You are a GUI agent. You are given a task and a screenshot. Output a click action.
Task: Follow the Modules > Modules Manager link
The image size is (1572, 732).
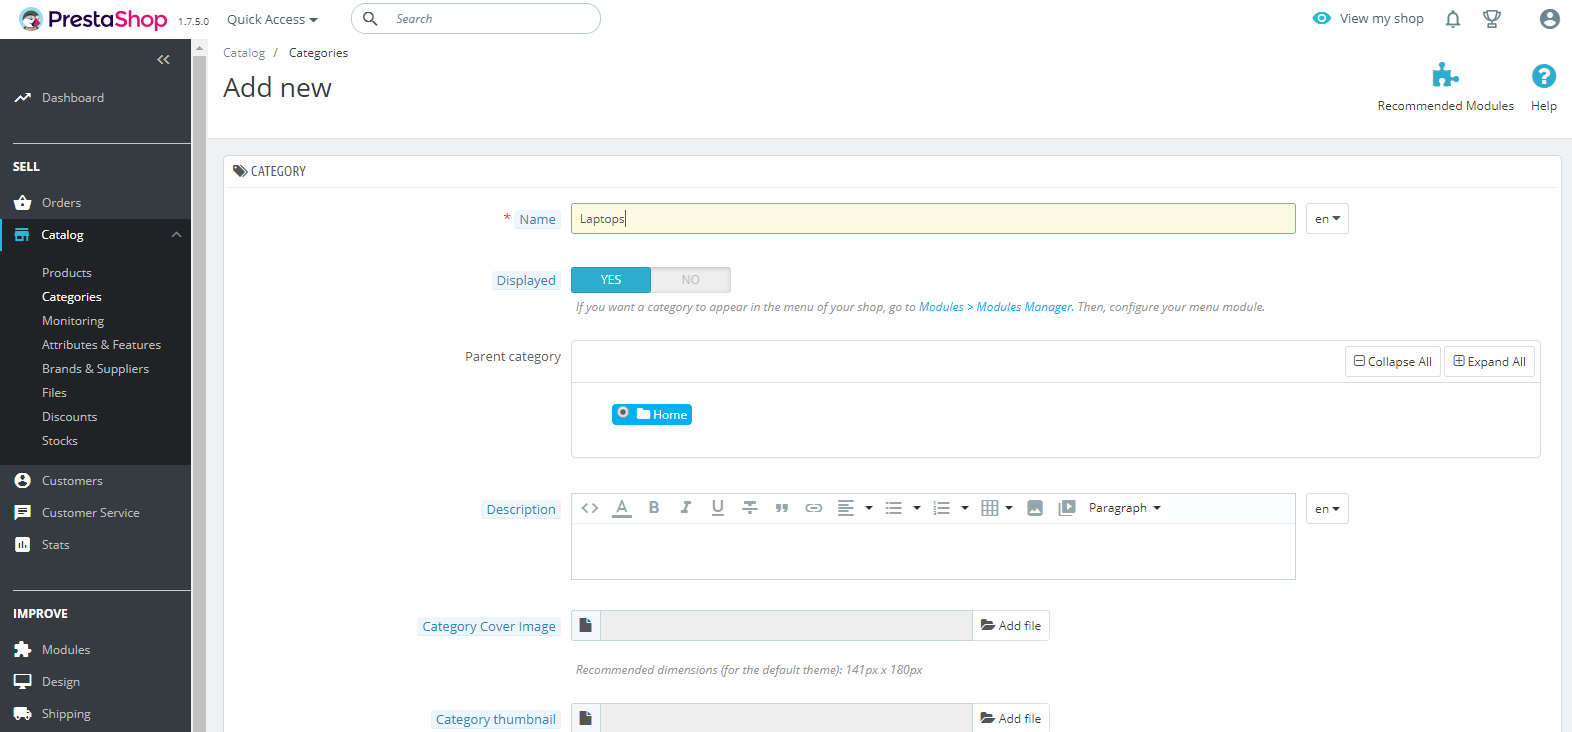[995, 307]
